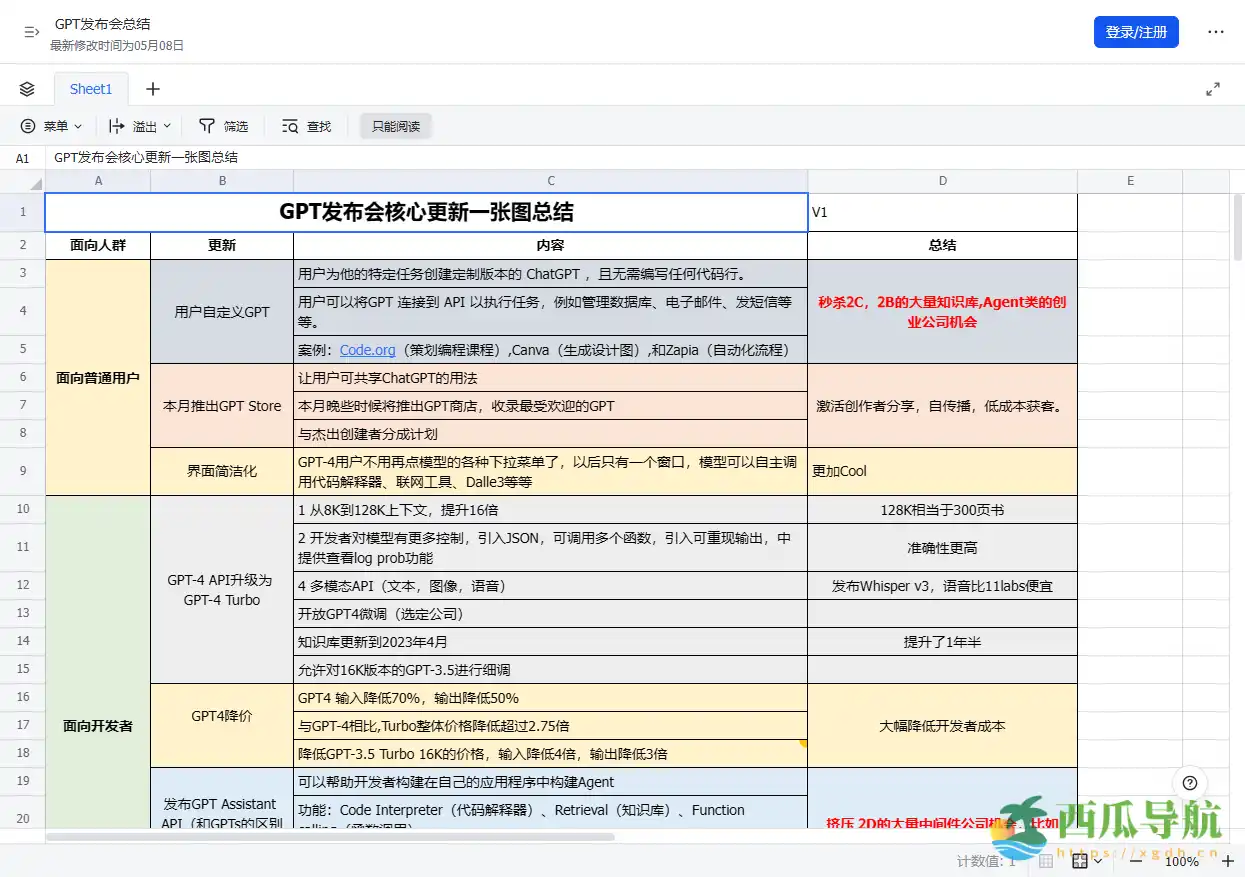Click the A1 cell name box
The width and height of the screenshot is (1245, 877).
(x=23, y=157)
